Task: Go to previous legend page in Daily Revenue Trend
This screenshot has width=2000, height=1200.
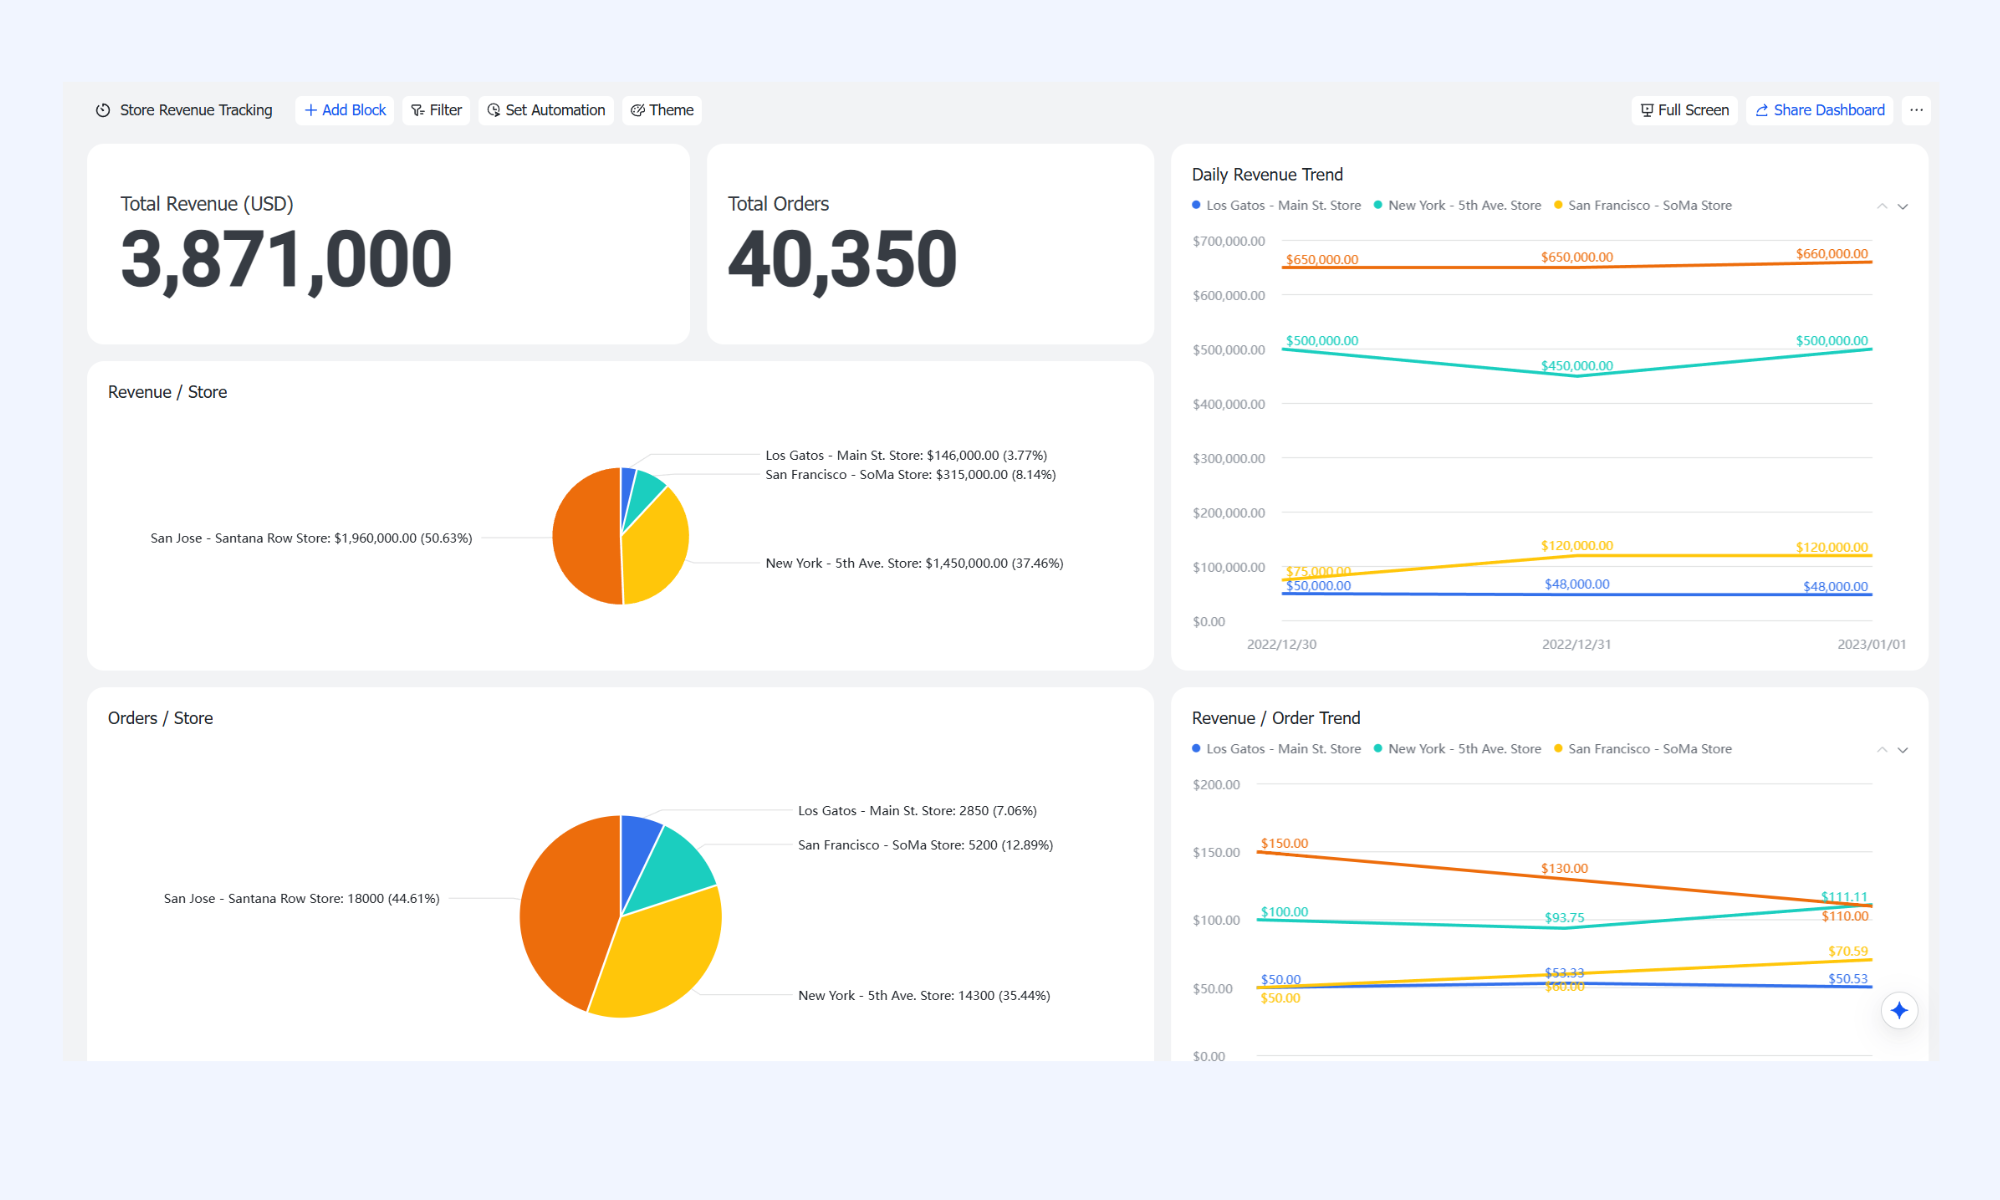Action: pyautogui.click(x=1882, y=206)
